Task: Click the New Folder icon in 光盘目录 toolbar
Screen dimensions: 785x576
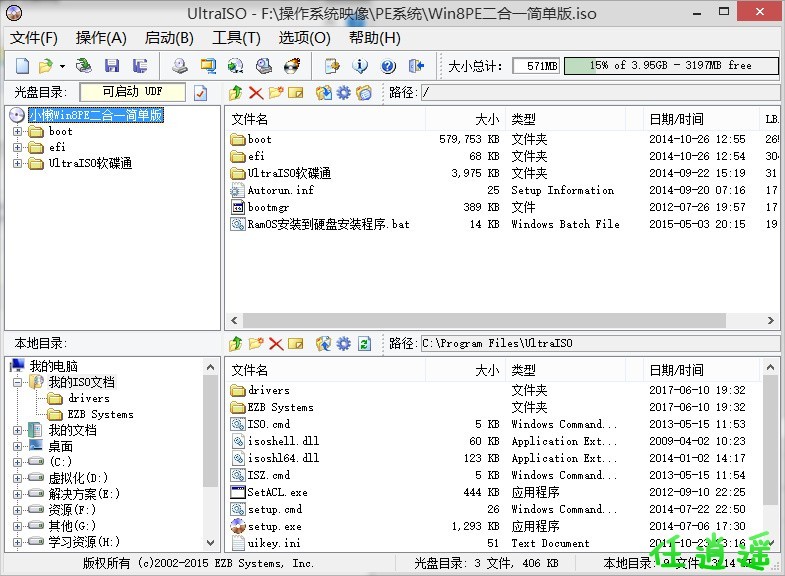Action: [x=276, y=93]
